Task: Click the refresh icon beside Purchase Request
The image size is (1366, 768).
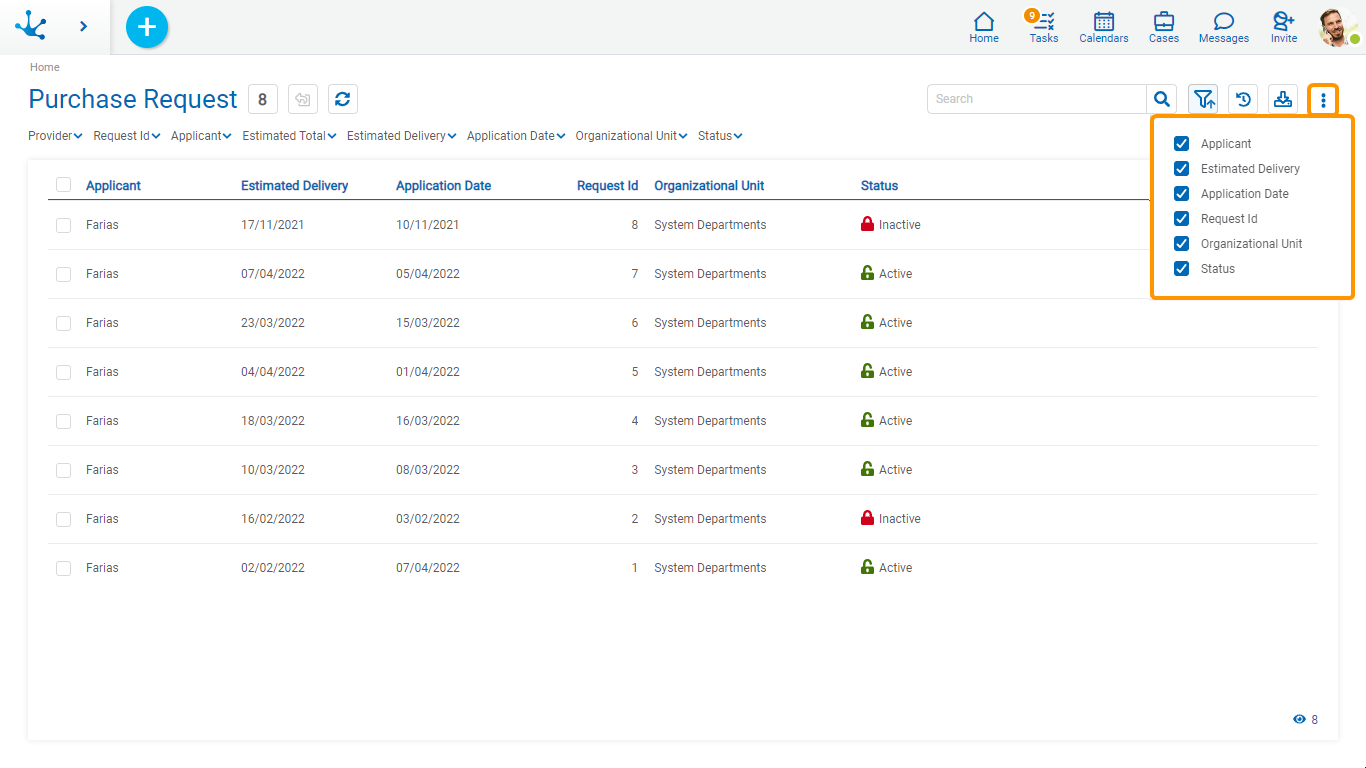Action: point(342,99)
